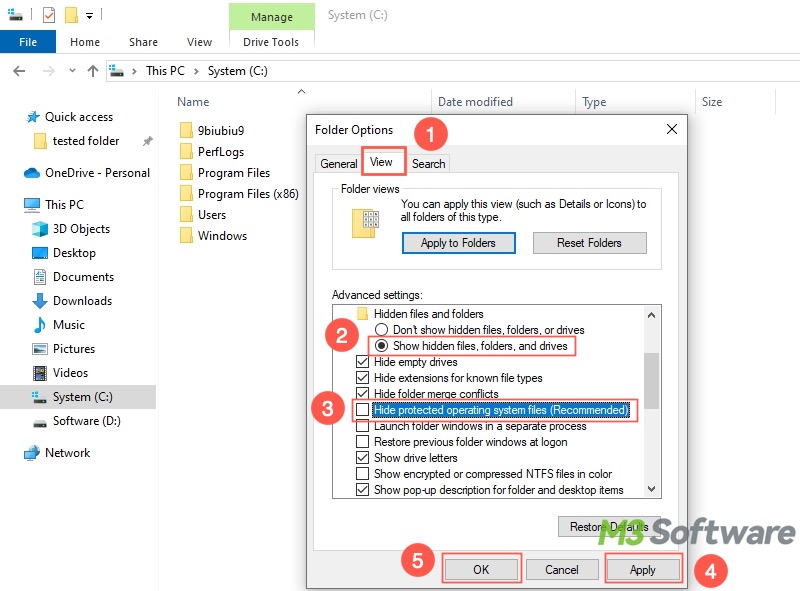Screen dimensions: 800x591
Task: Open the Downloads folder in sidebar
Action: tap(84, 300)
